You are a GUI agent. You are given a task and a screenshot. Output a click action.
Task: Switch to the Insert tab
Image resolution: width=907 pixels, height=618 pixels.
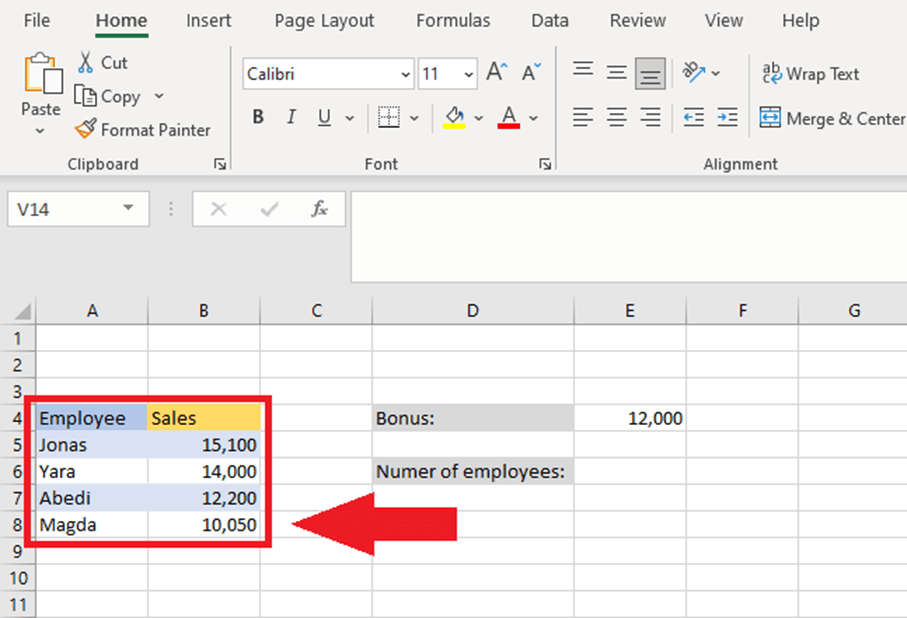tap(208, 21)
